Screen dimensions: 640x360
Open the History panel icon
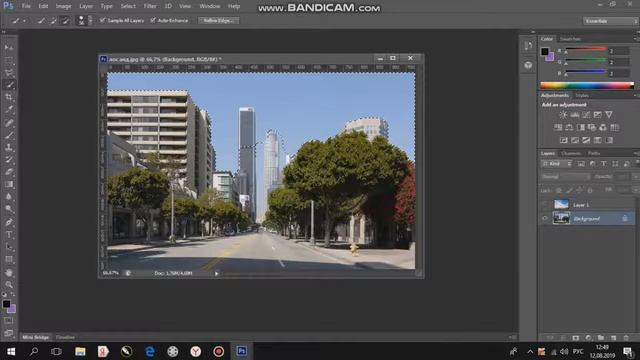(x=528, y=46)
